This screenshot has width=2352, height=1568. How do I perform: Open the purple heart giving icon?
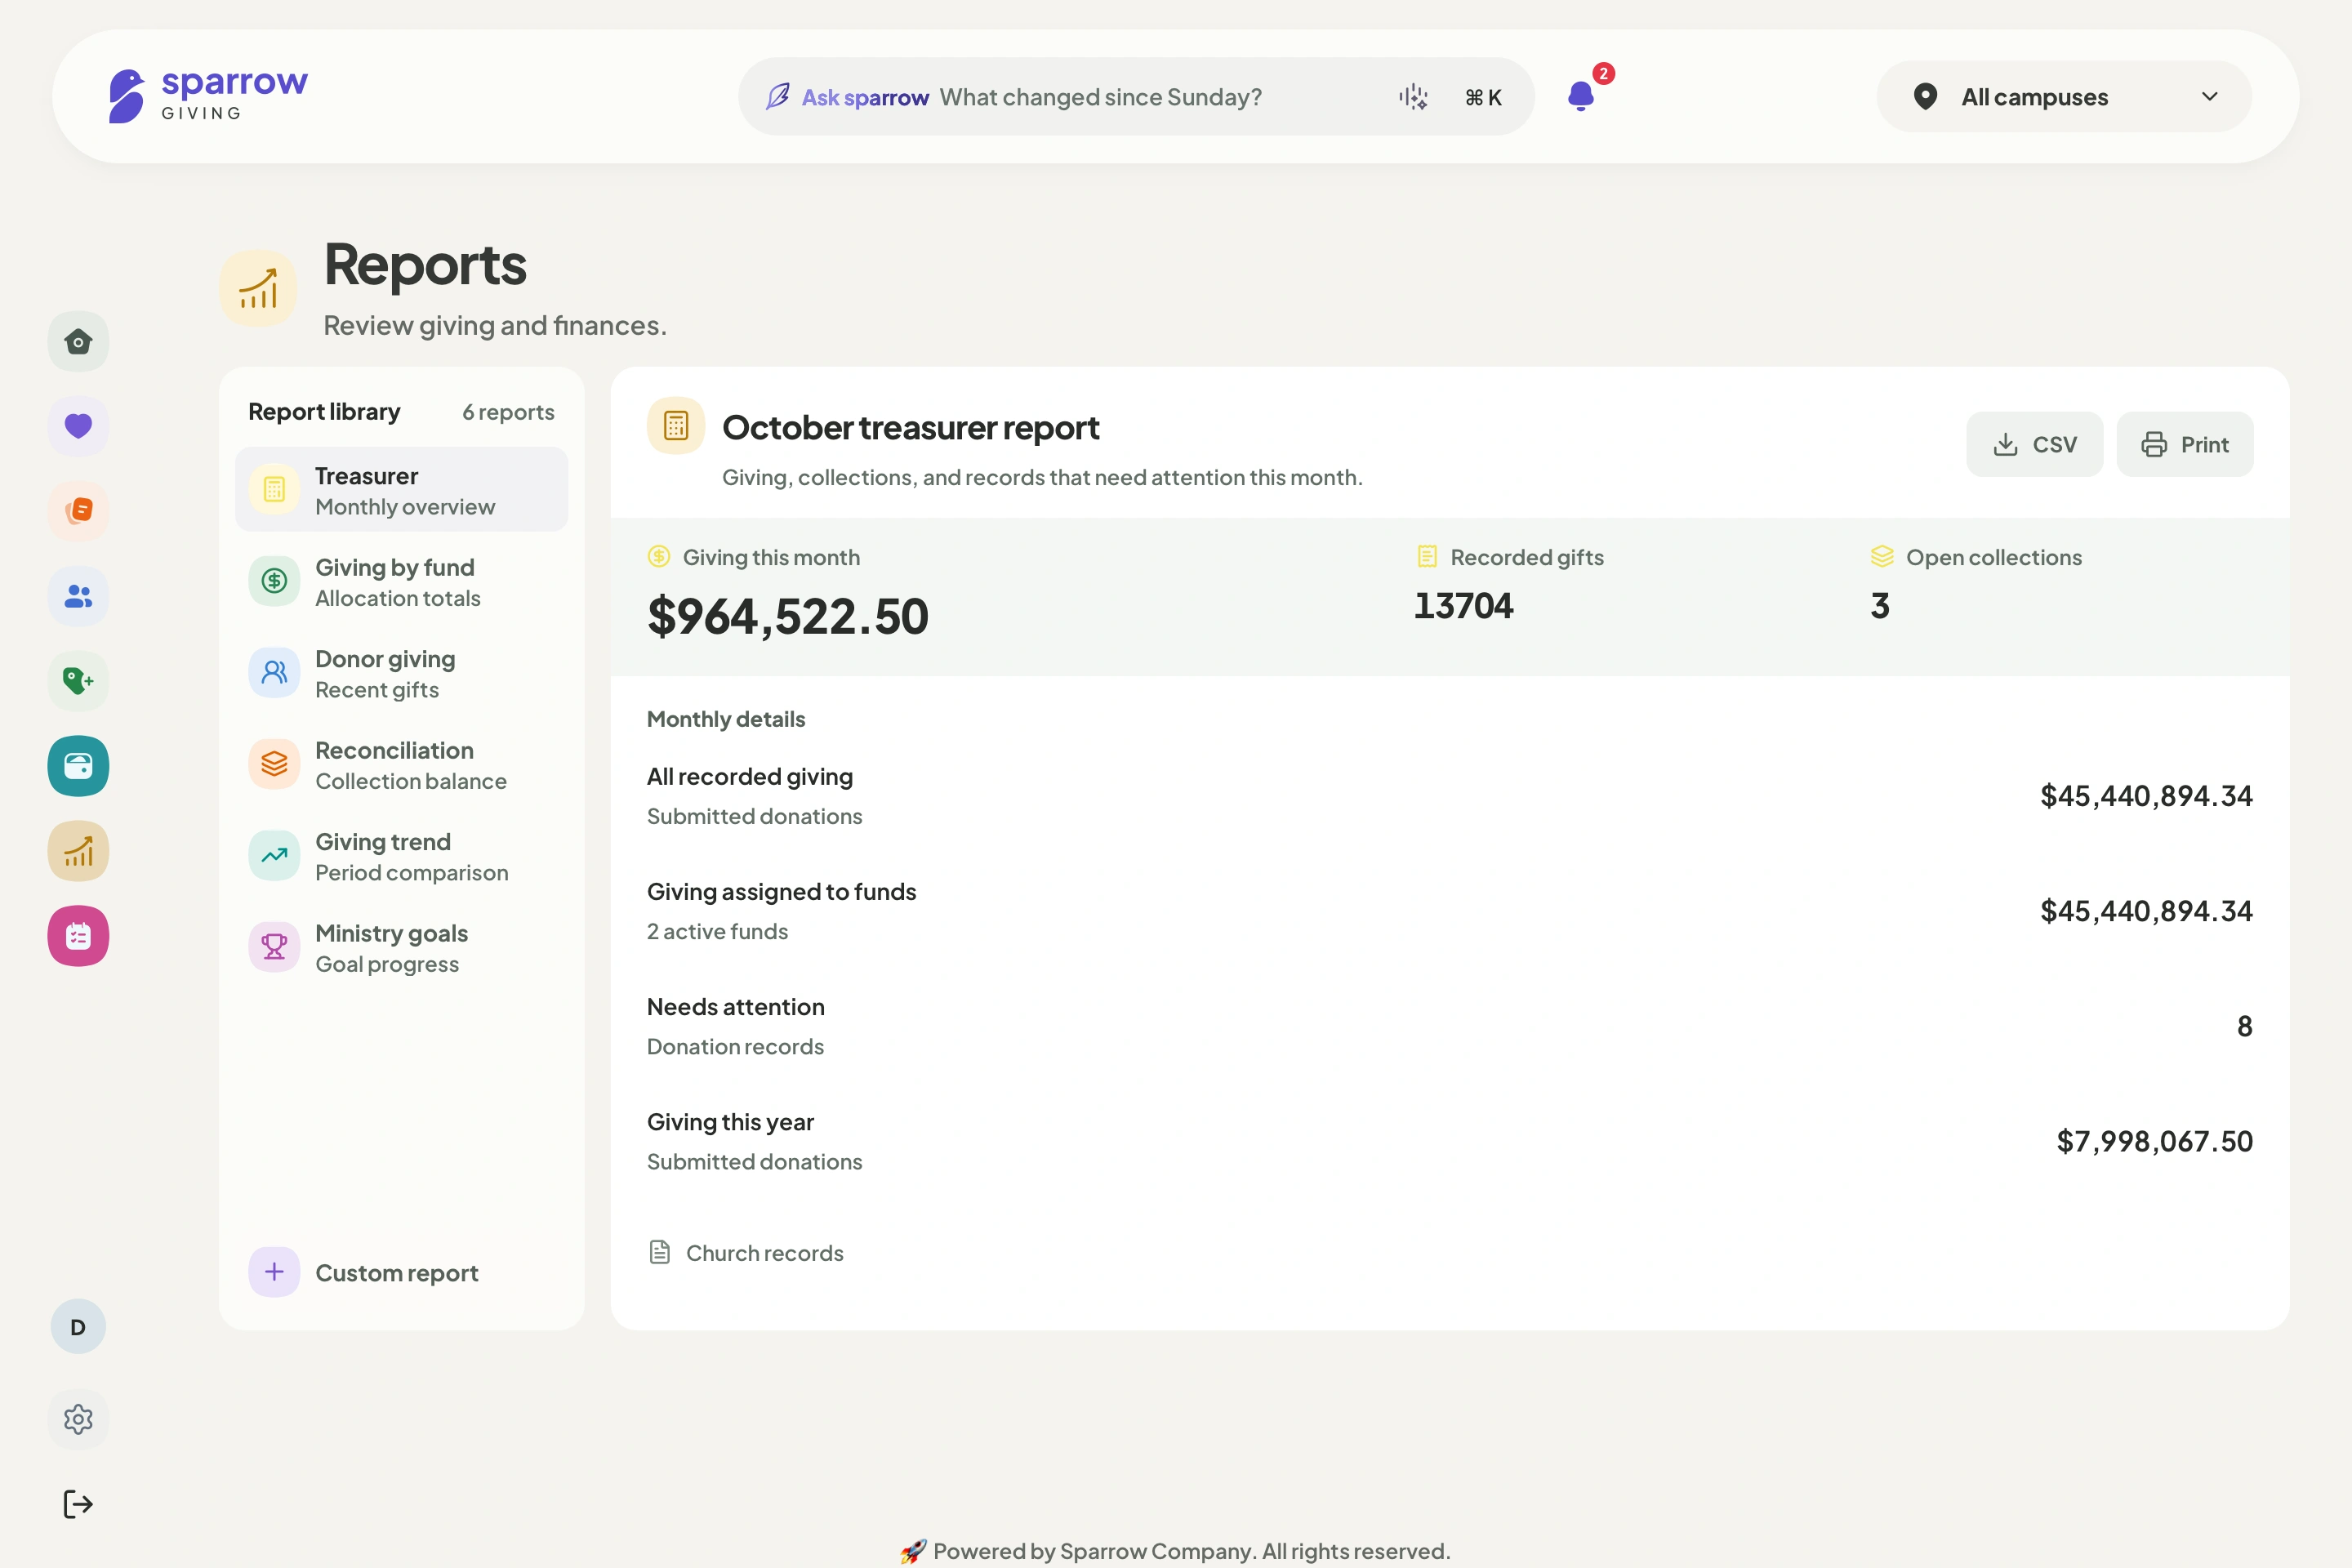(78, 426)
